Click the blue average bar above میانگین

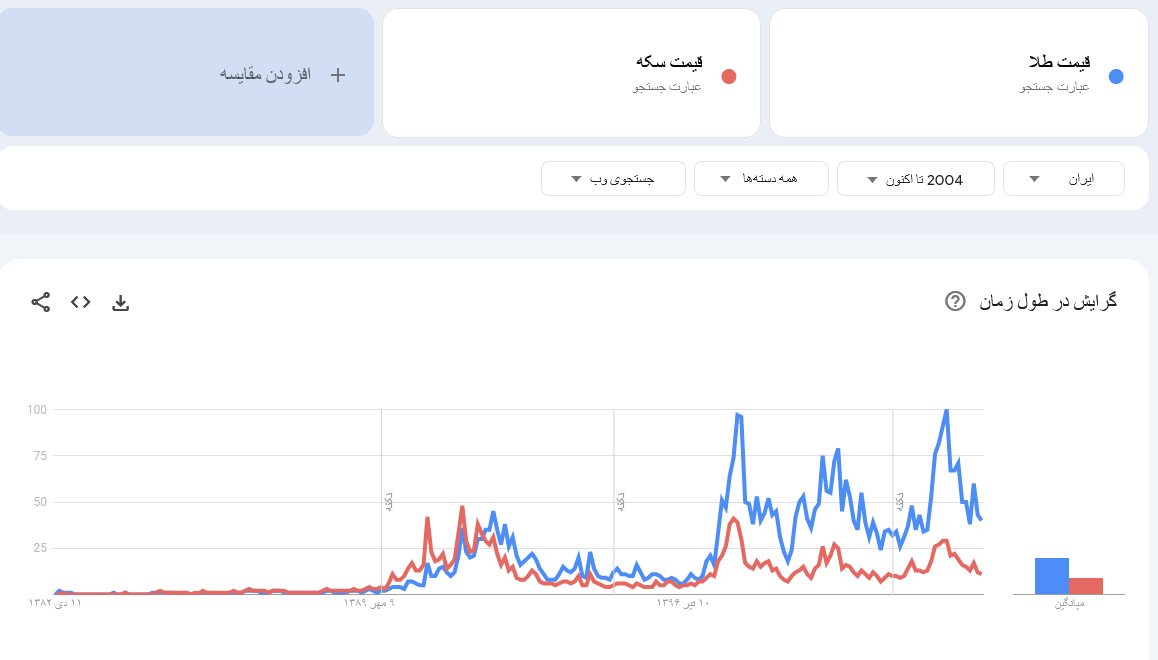1052,576
